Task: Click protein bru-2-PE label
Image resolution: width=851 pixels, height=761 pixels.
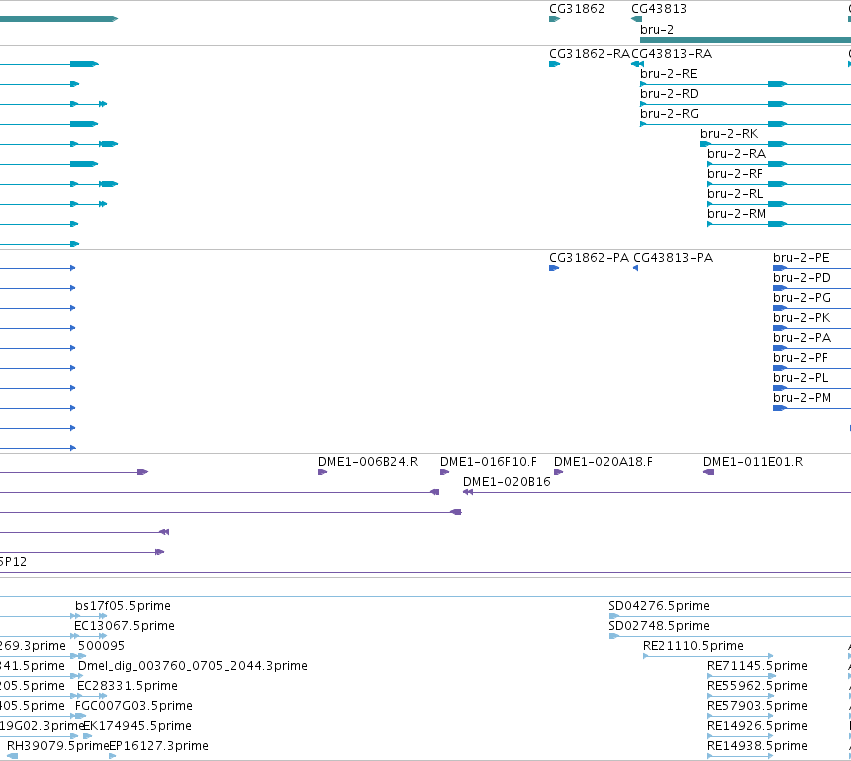Action: (x=801, y=258)
